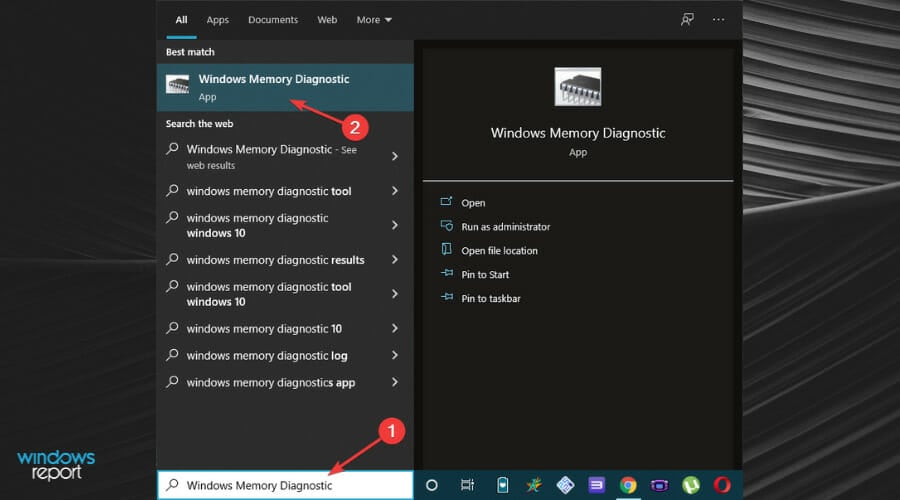The height and width of the screenshot is (500, 900).
Task: Select 'windows memory diagnostic windows 10' suggestion
Action: tap(285, 225)
